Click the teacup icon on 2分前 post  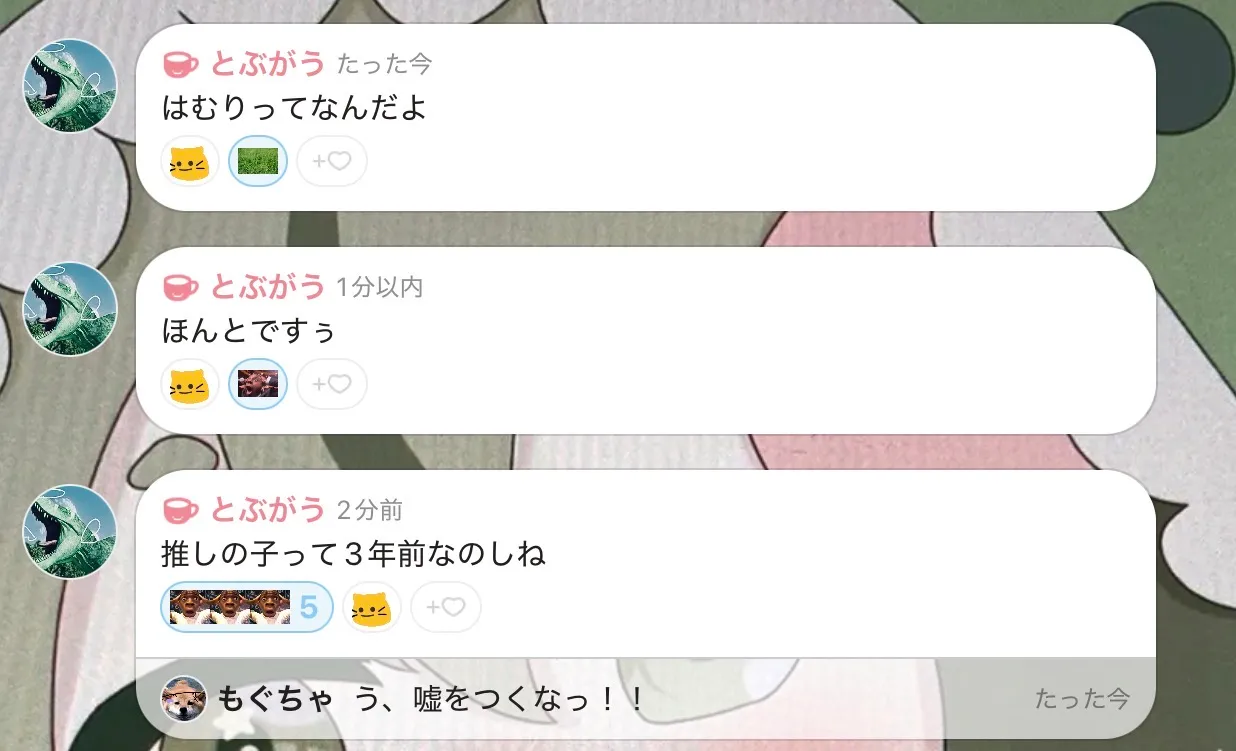point(180,511)
